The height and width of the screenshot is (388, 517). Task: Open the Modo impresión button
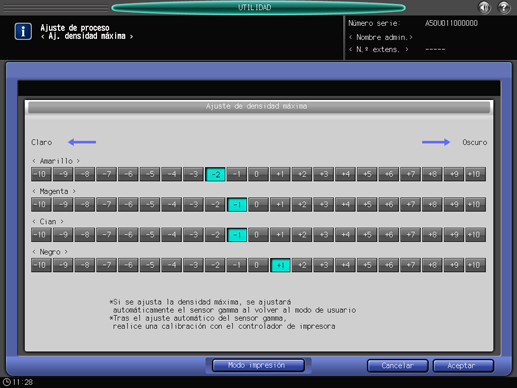pos(258,365)
